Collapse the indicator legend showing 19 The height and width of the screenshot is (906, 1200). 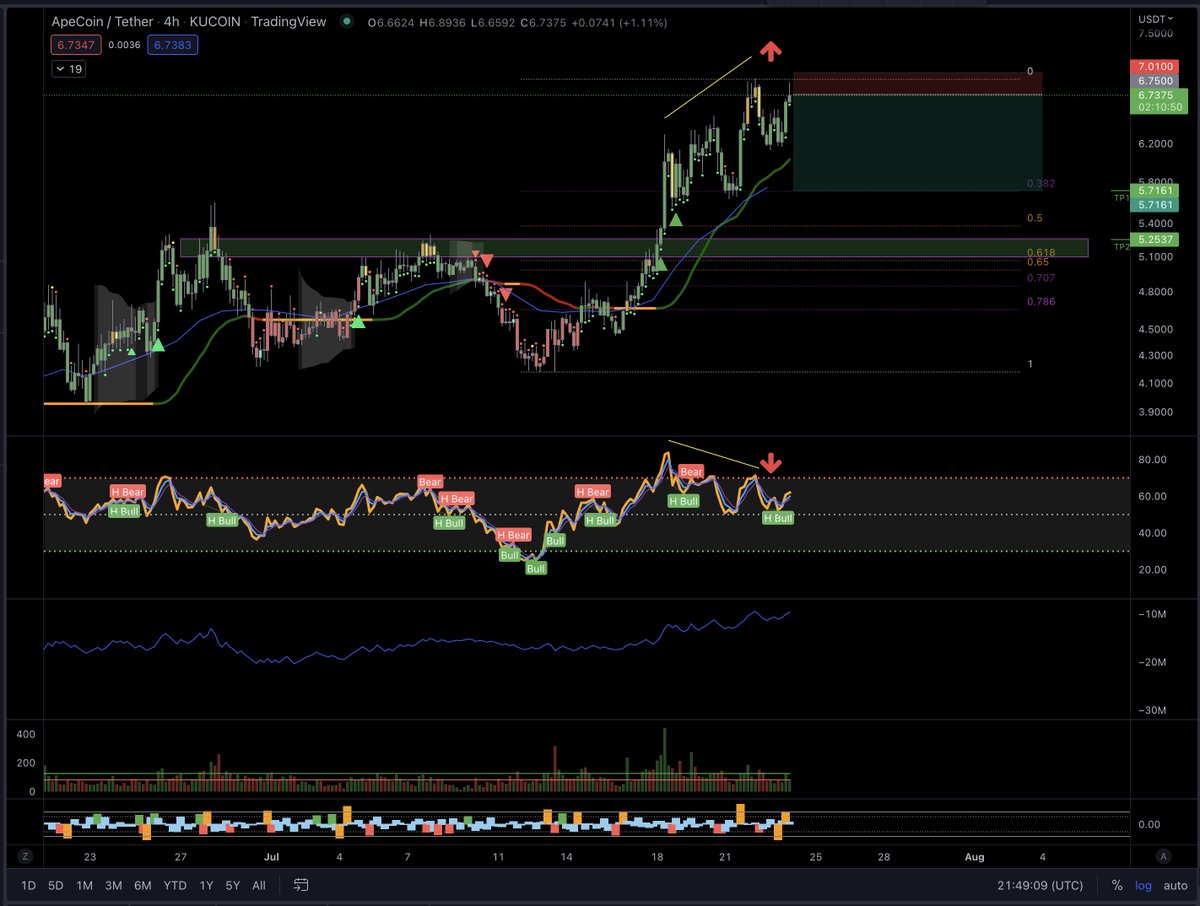point(70,69)
